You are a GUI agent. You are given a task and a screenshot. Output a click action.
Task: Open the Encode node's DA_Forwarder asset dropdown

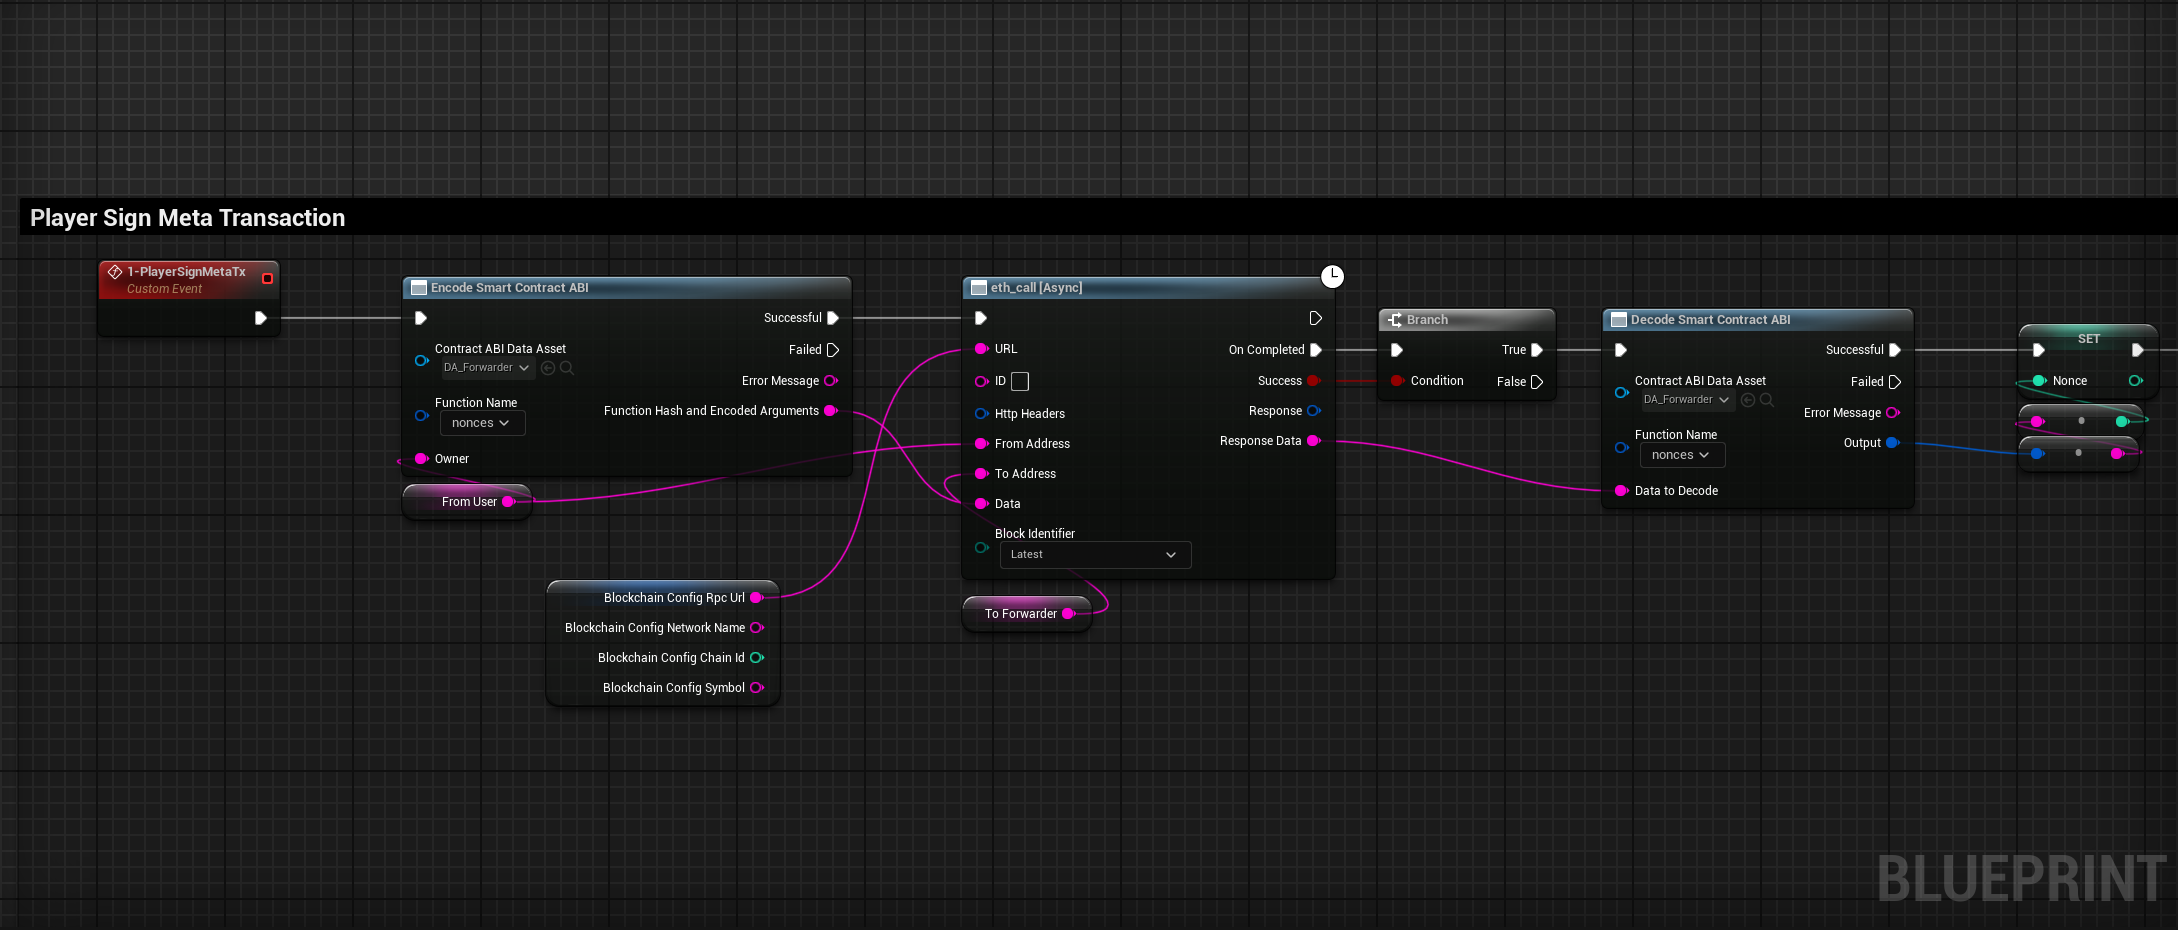click(x=486, y=368)
